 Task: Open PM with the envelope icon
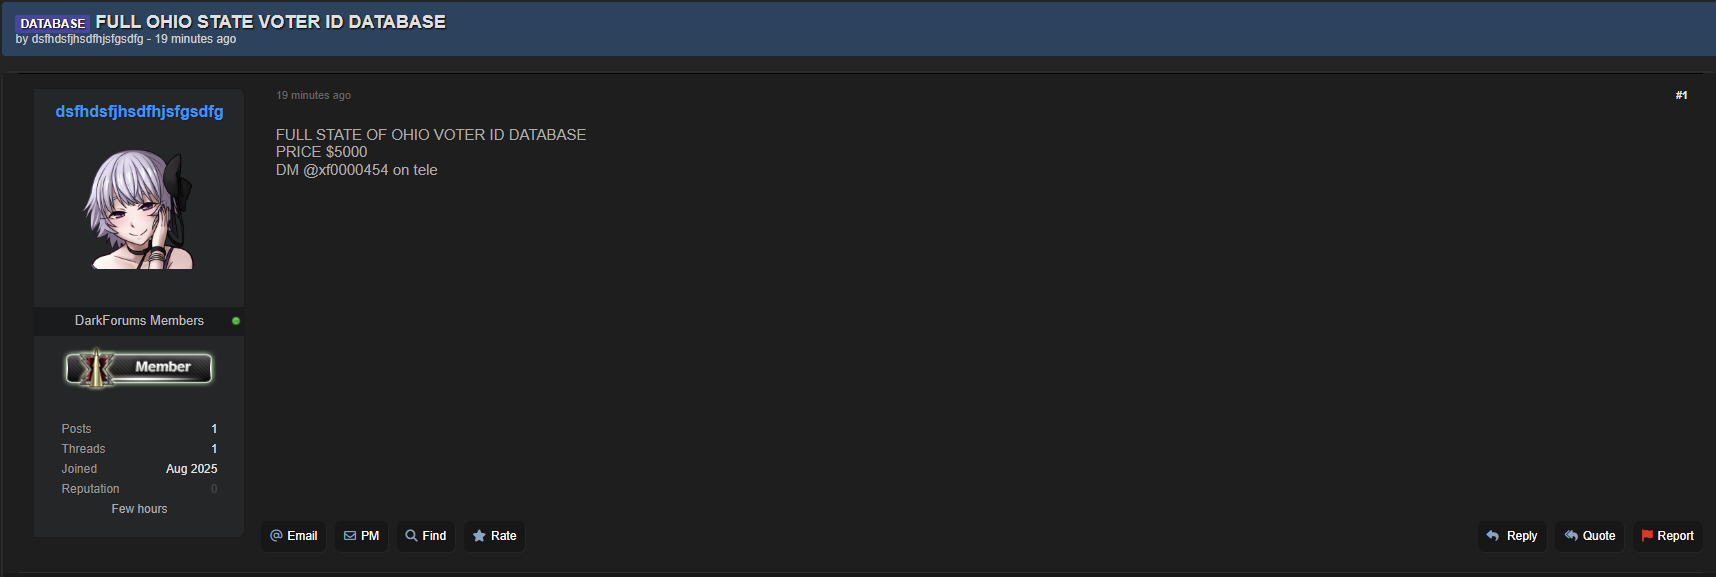[x=361, y=536]
